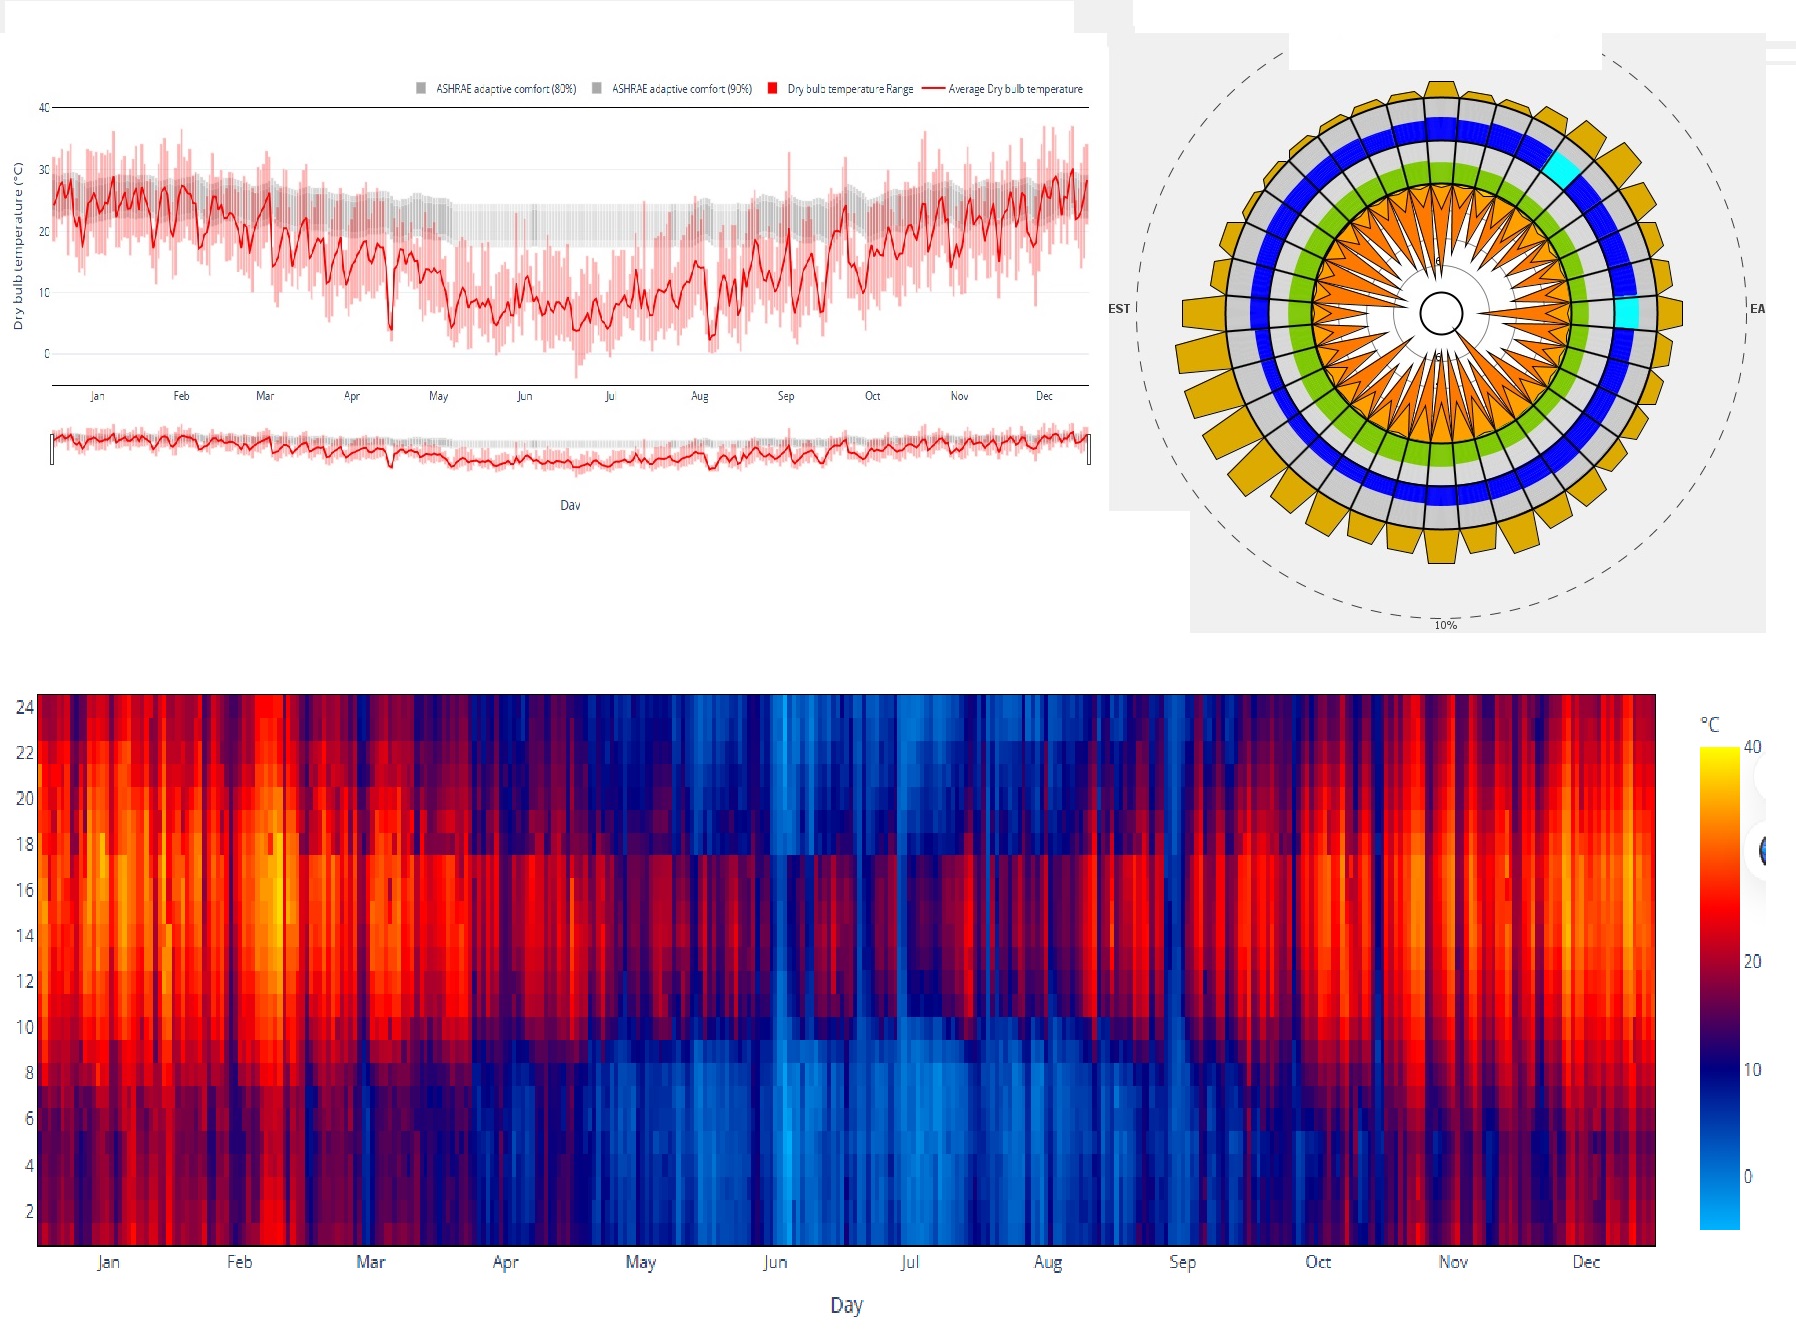
Task: Click the EST direction label on the polar chart
Action: click(1118, 309)
